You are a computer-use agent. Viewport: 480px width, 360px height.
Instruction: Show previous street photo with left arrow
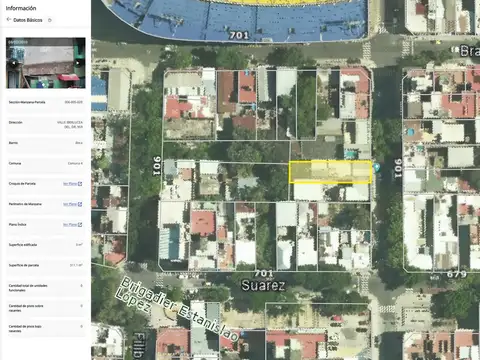[x=14, y=63]
